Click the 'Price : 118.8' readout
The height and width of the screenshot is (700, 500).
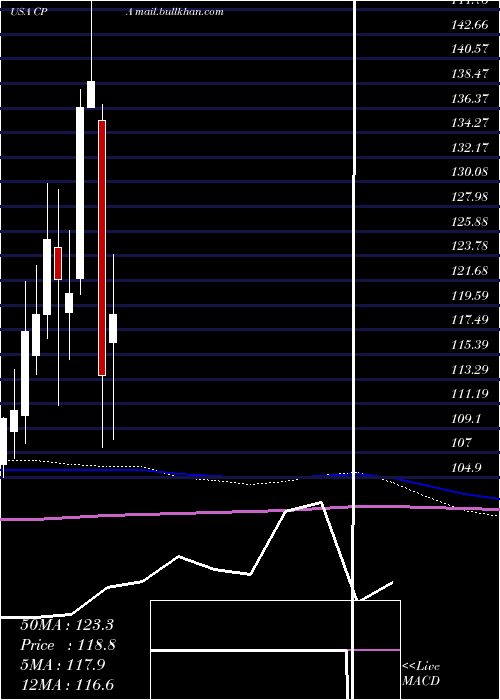(68, 645)
